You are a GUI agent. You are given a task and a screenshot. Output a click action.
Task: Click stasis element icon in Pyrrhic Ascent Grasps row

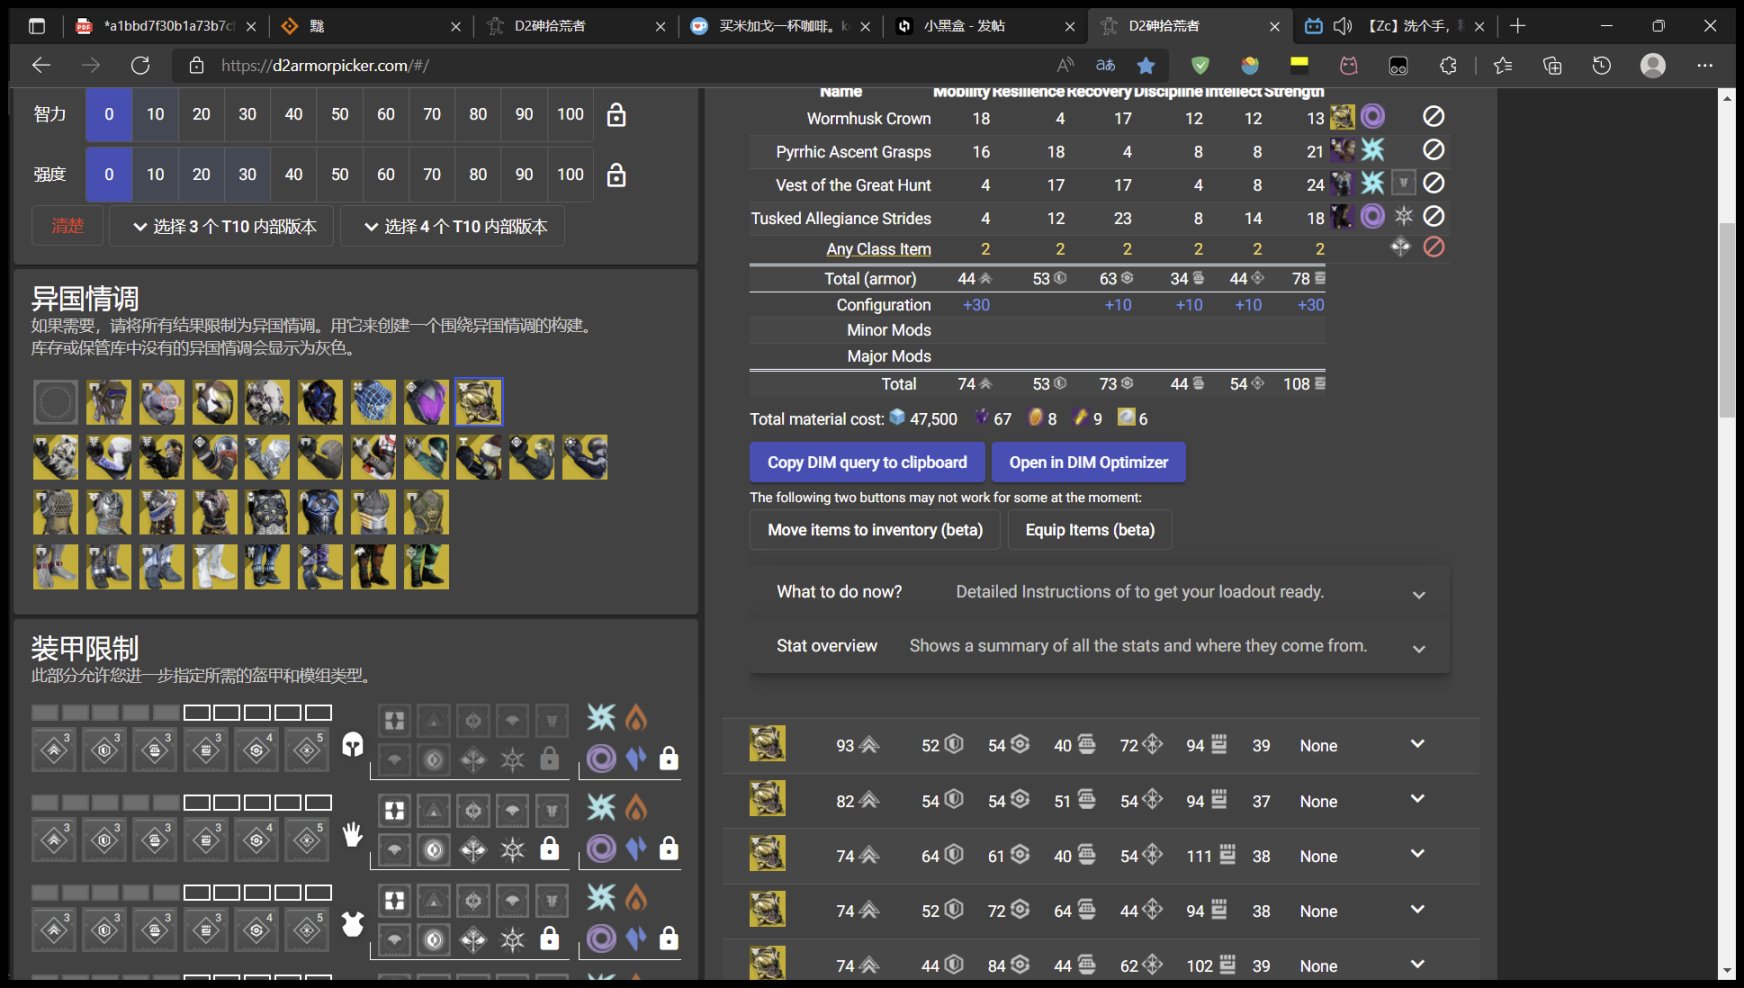1373,150
